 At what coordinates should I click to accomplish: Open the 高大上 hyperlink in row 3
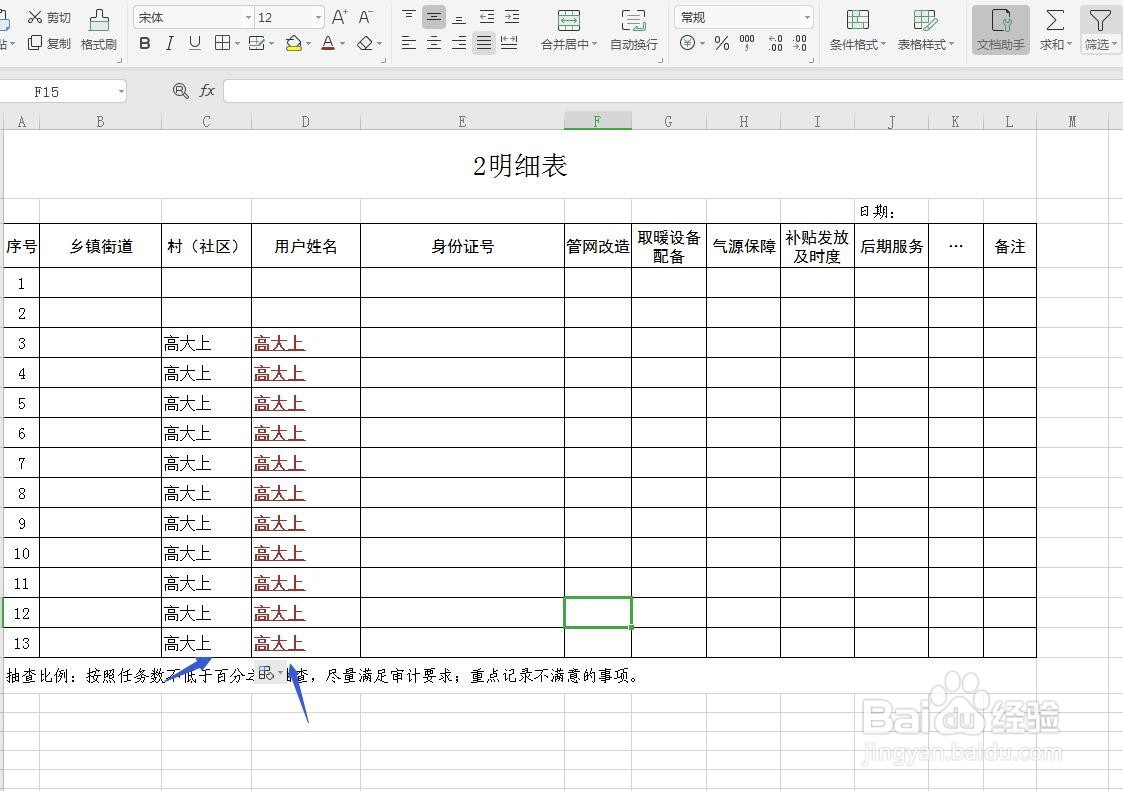point(279,343)
